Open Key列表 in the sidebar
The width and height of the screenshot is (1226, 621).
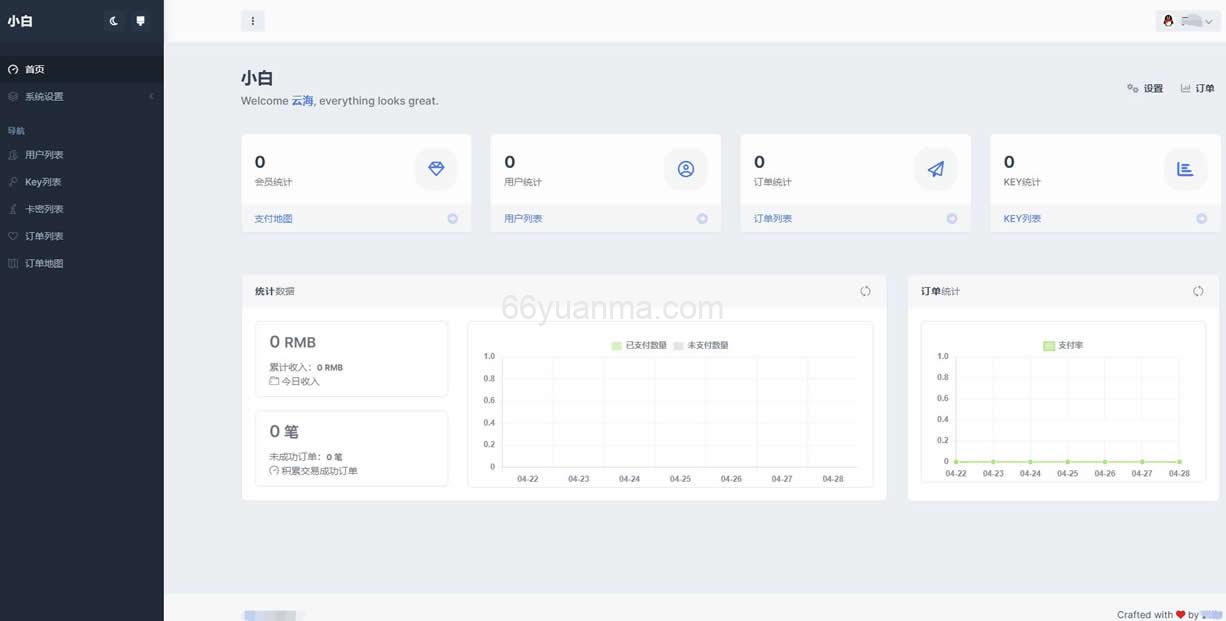click(x=43, y=182)
